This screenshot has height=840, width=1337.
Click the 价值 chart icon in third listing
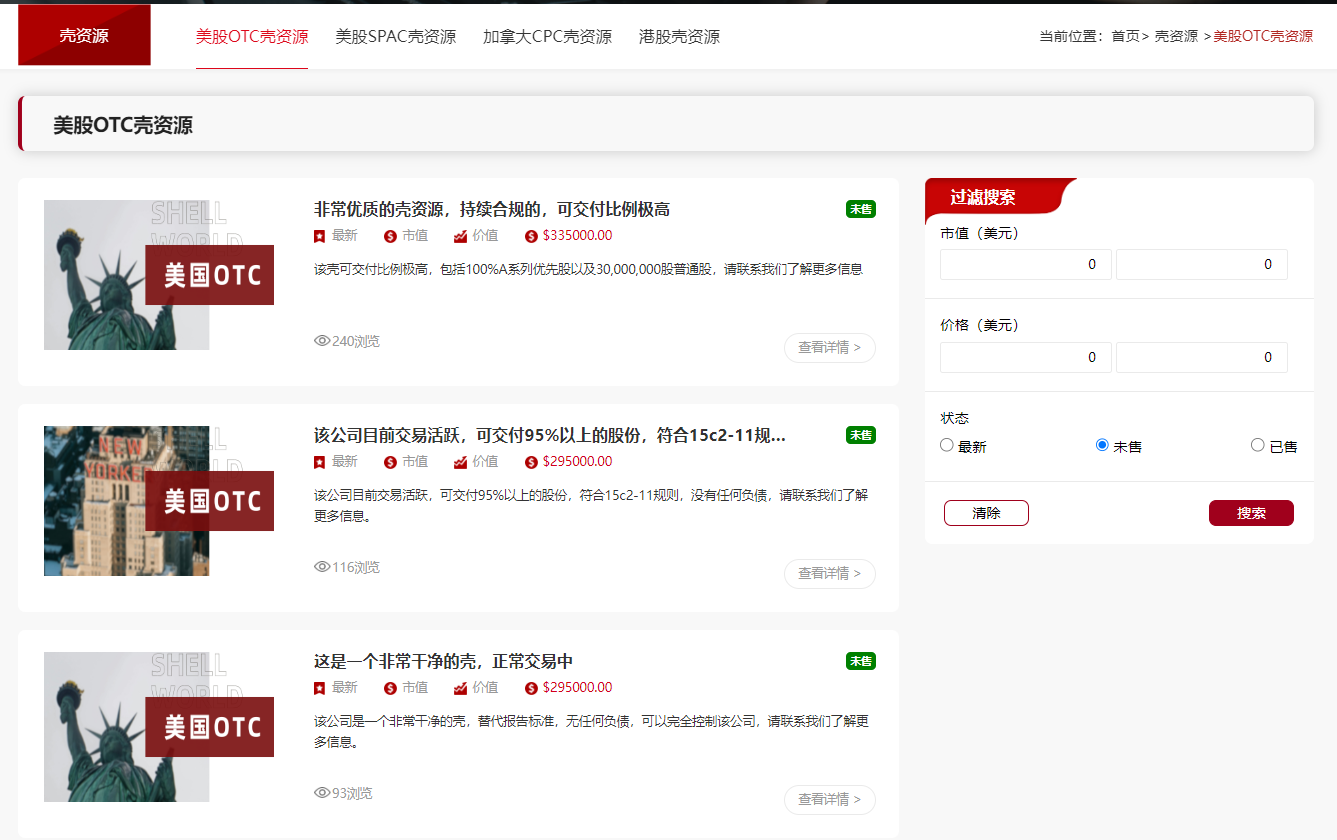[x=460, y=688]
